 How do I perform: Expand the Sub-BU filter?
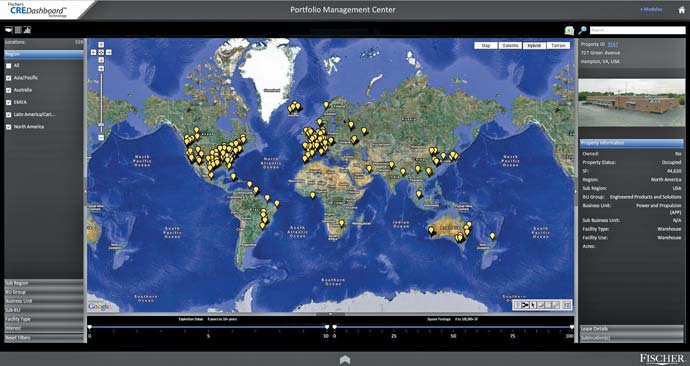point(44,310)
